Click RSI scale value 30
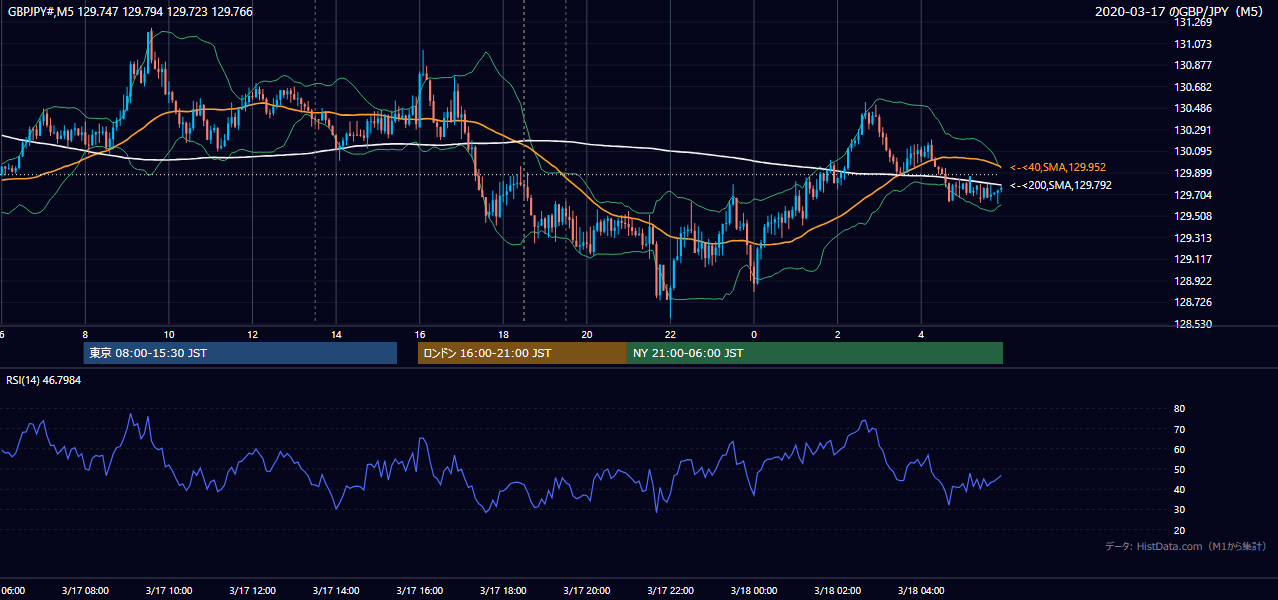The image size is (1278, 600). coord(1179,510)
